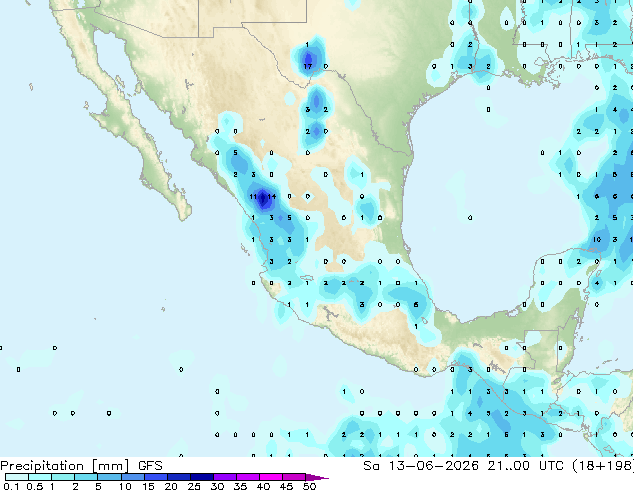Image resolution: width=634 pixels, height=490 pixels.
Task: Click the over-50 mm arrow legend tip
Action: (317, 477)
